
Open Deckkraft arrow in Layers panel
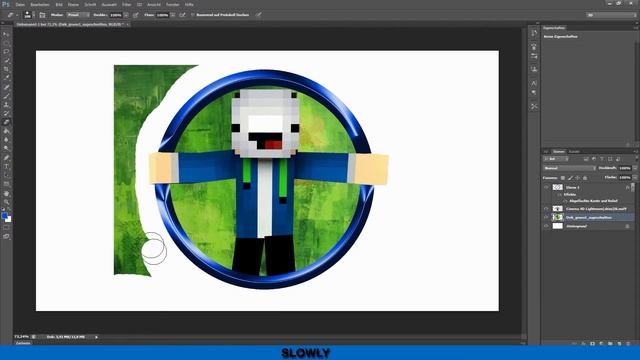click(x=635, y=168)
